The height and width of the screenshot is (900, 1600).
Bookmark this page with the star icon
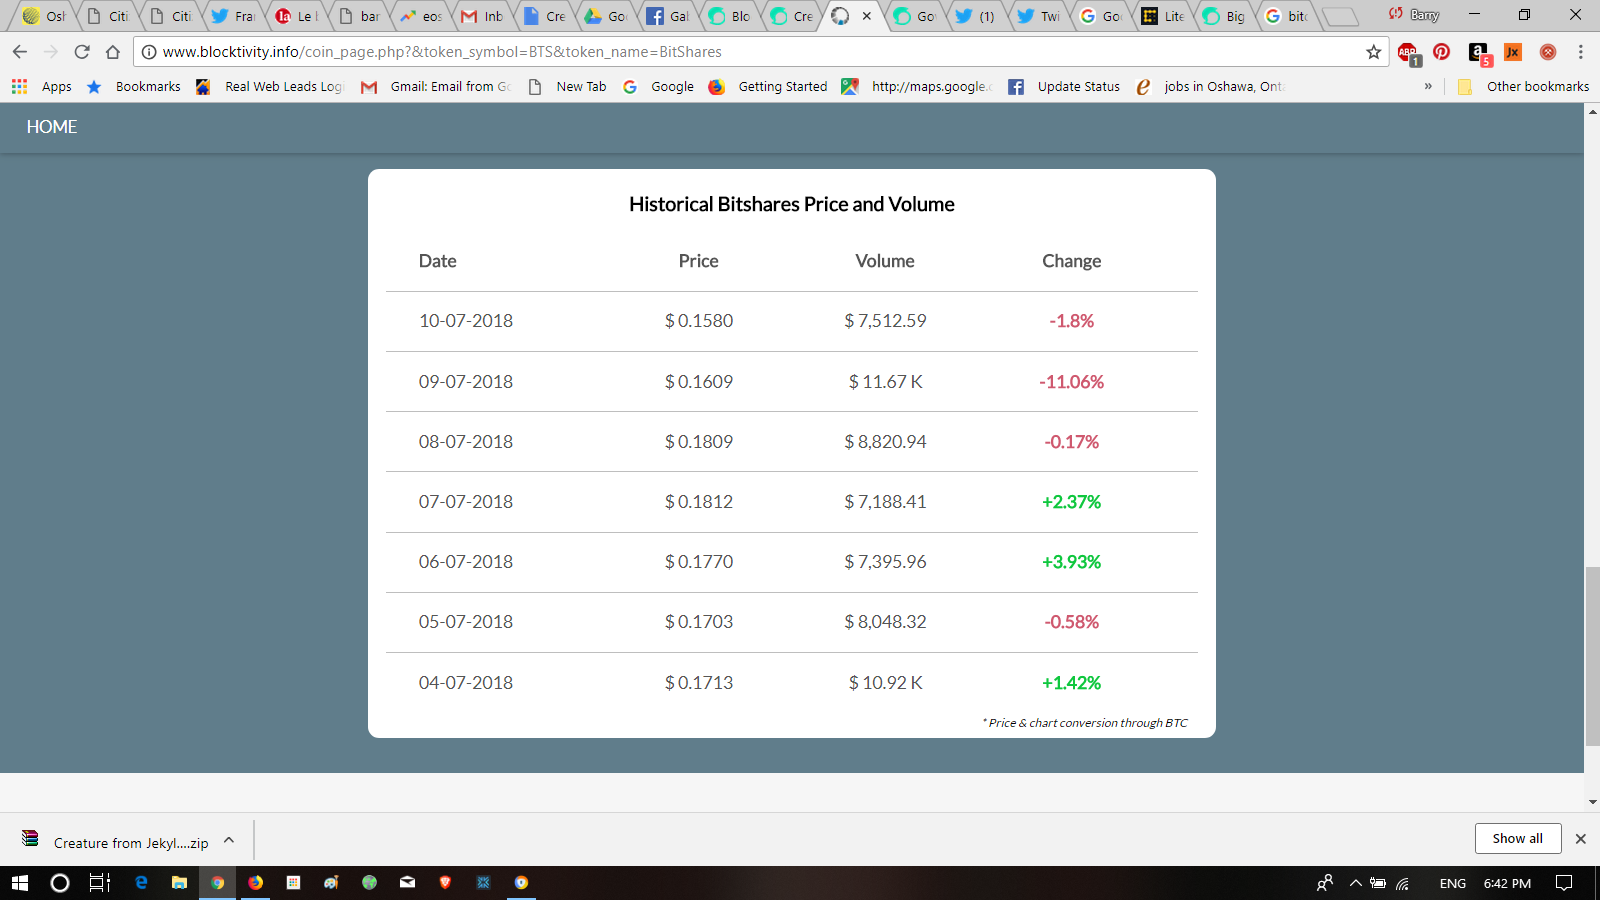tap(1374, 52)
